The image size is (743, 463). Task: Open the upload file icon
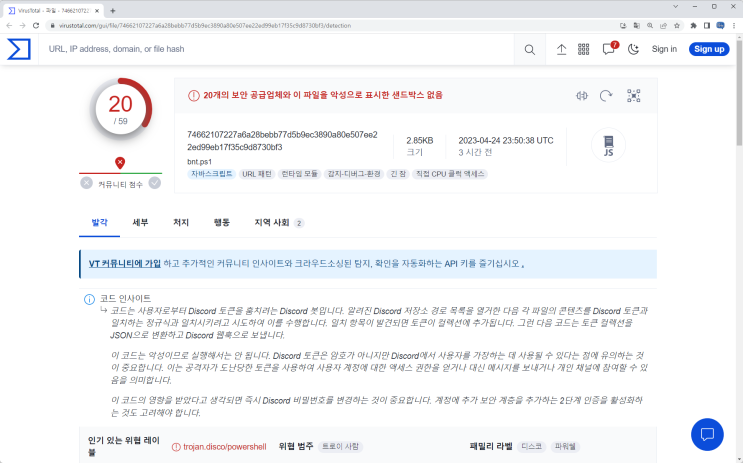[x=561, y=49]
